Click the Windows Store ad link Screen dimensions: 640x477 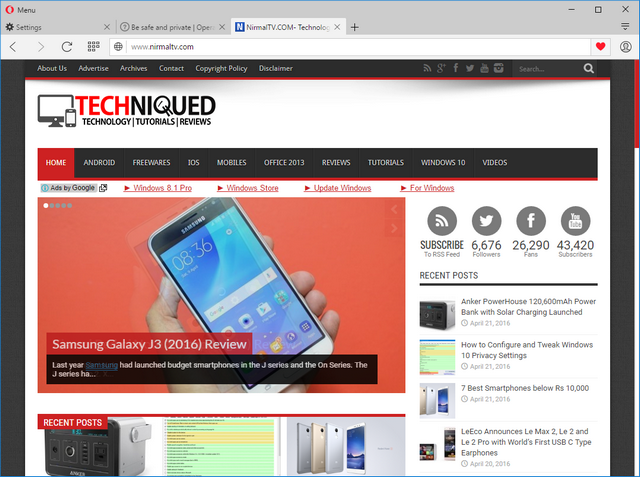pos(248,188)
